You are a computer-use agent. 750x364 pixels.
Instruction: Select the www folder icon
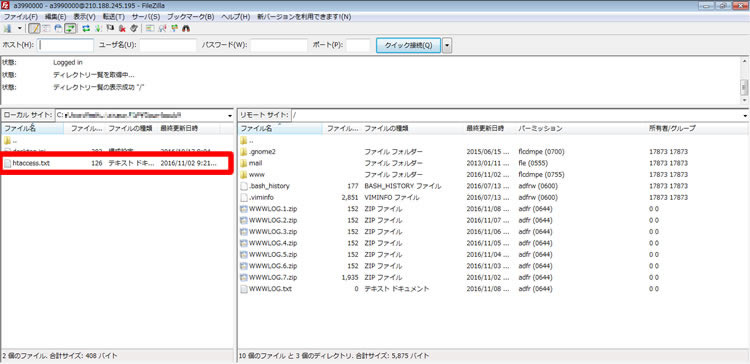243,175
